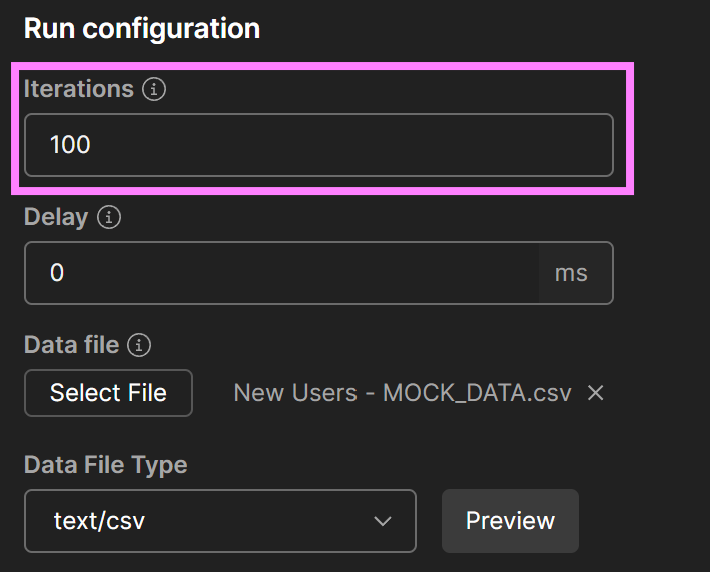Place cursor on the 100 value
Viewport: 710px width, 572px height.
coord(70,145)
